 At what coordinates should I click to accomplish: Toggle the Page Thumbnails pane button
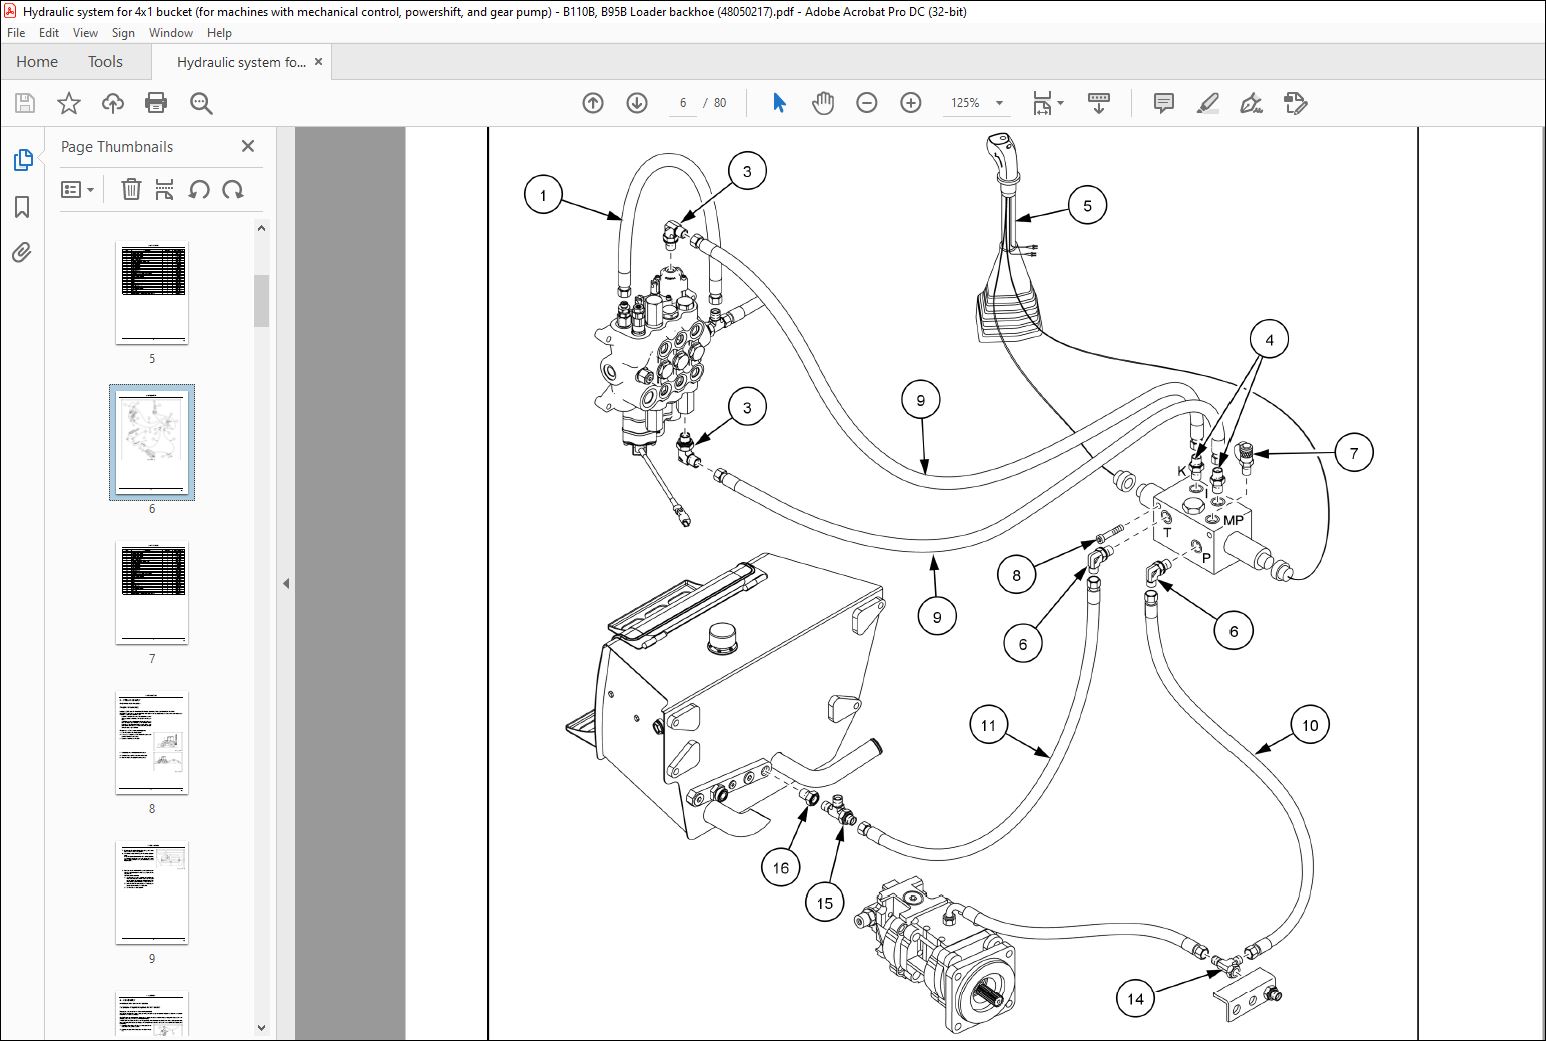(22, 160)
